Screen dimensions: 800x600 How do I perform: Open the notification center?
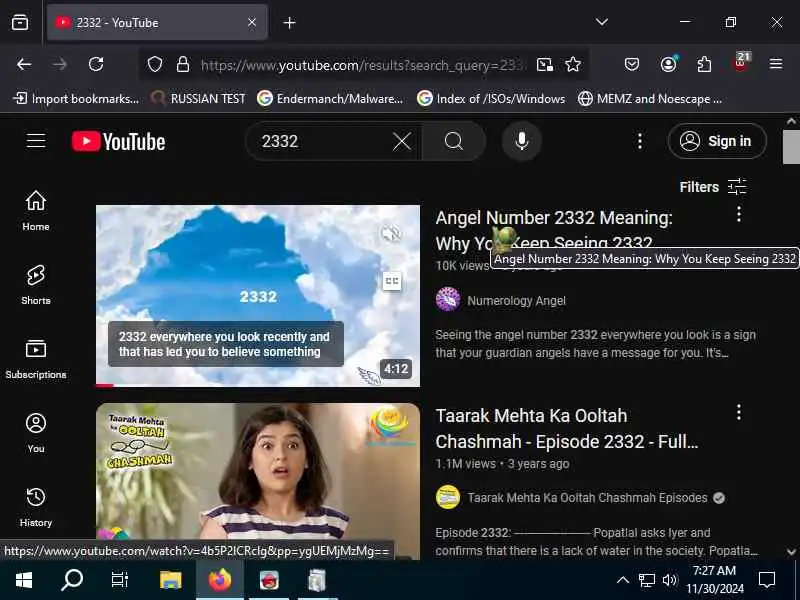767,580
